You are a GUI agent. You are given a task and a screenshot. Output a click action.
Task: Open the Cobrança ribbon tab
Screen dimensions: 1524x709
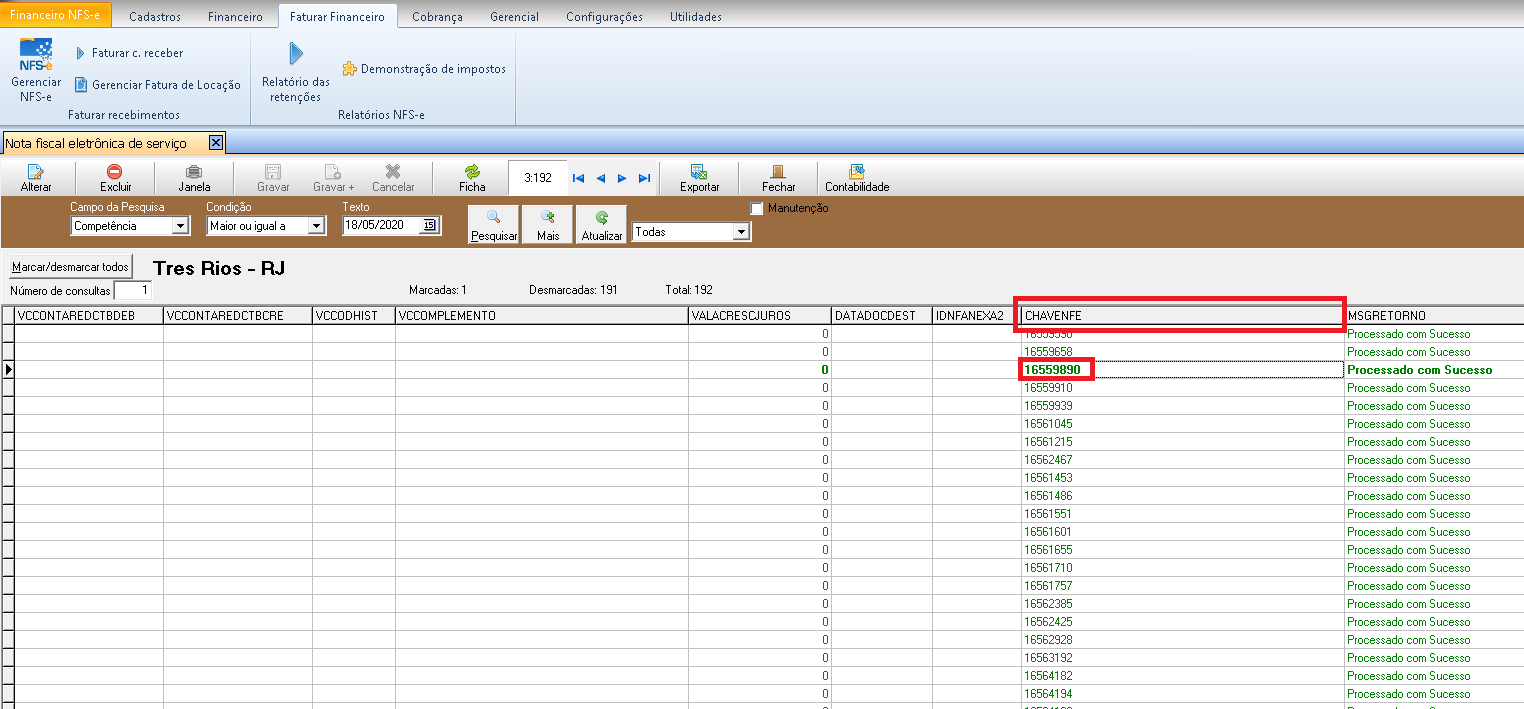(437, 17)
